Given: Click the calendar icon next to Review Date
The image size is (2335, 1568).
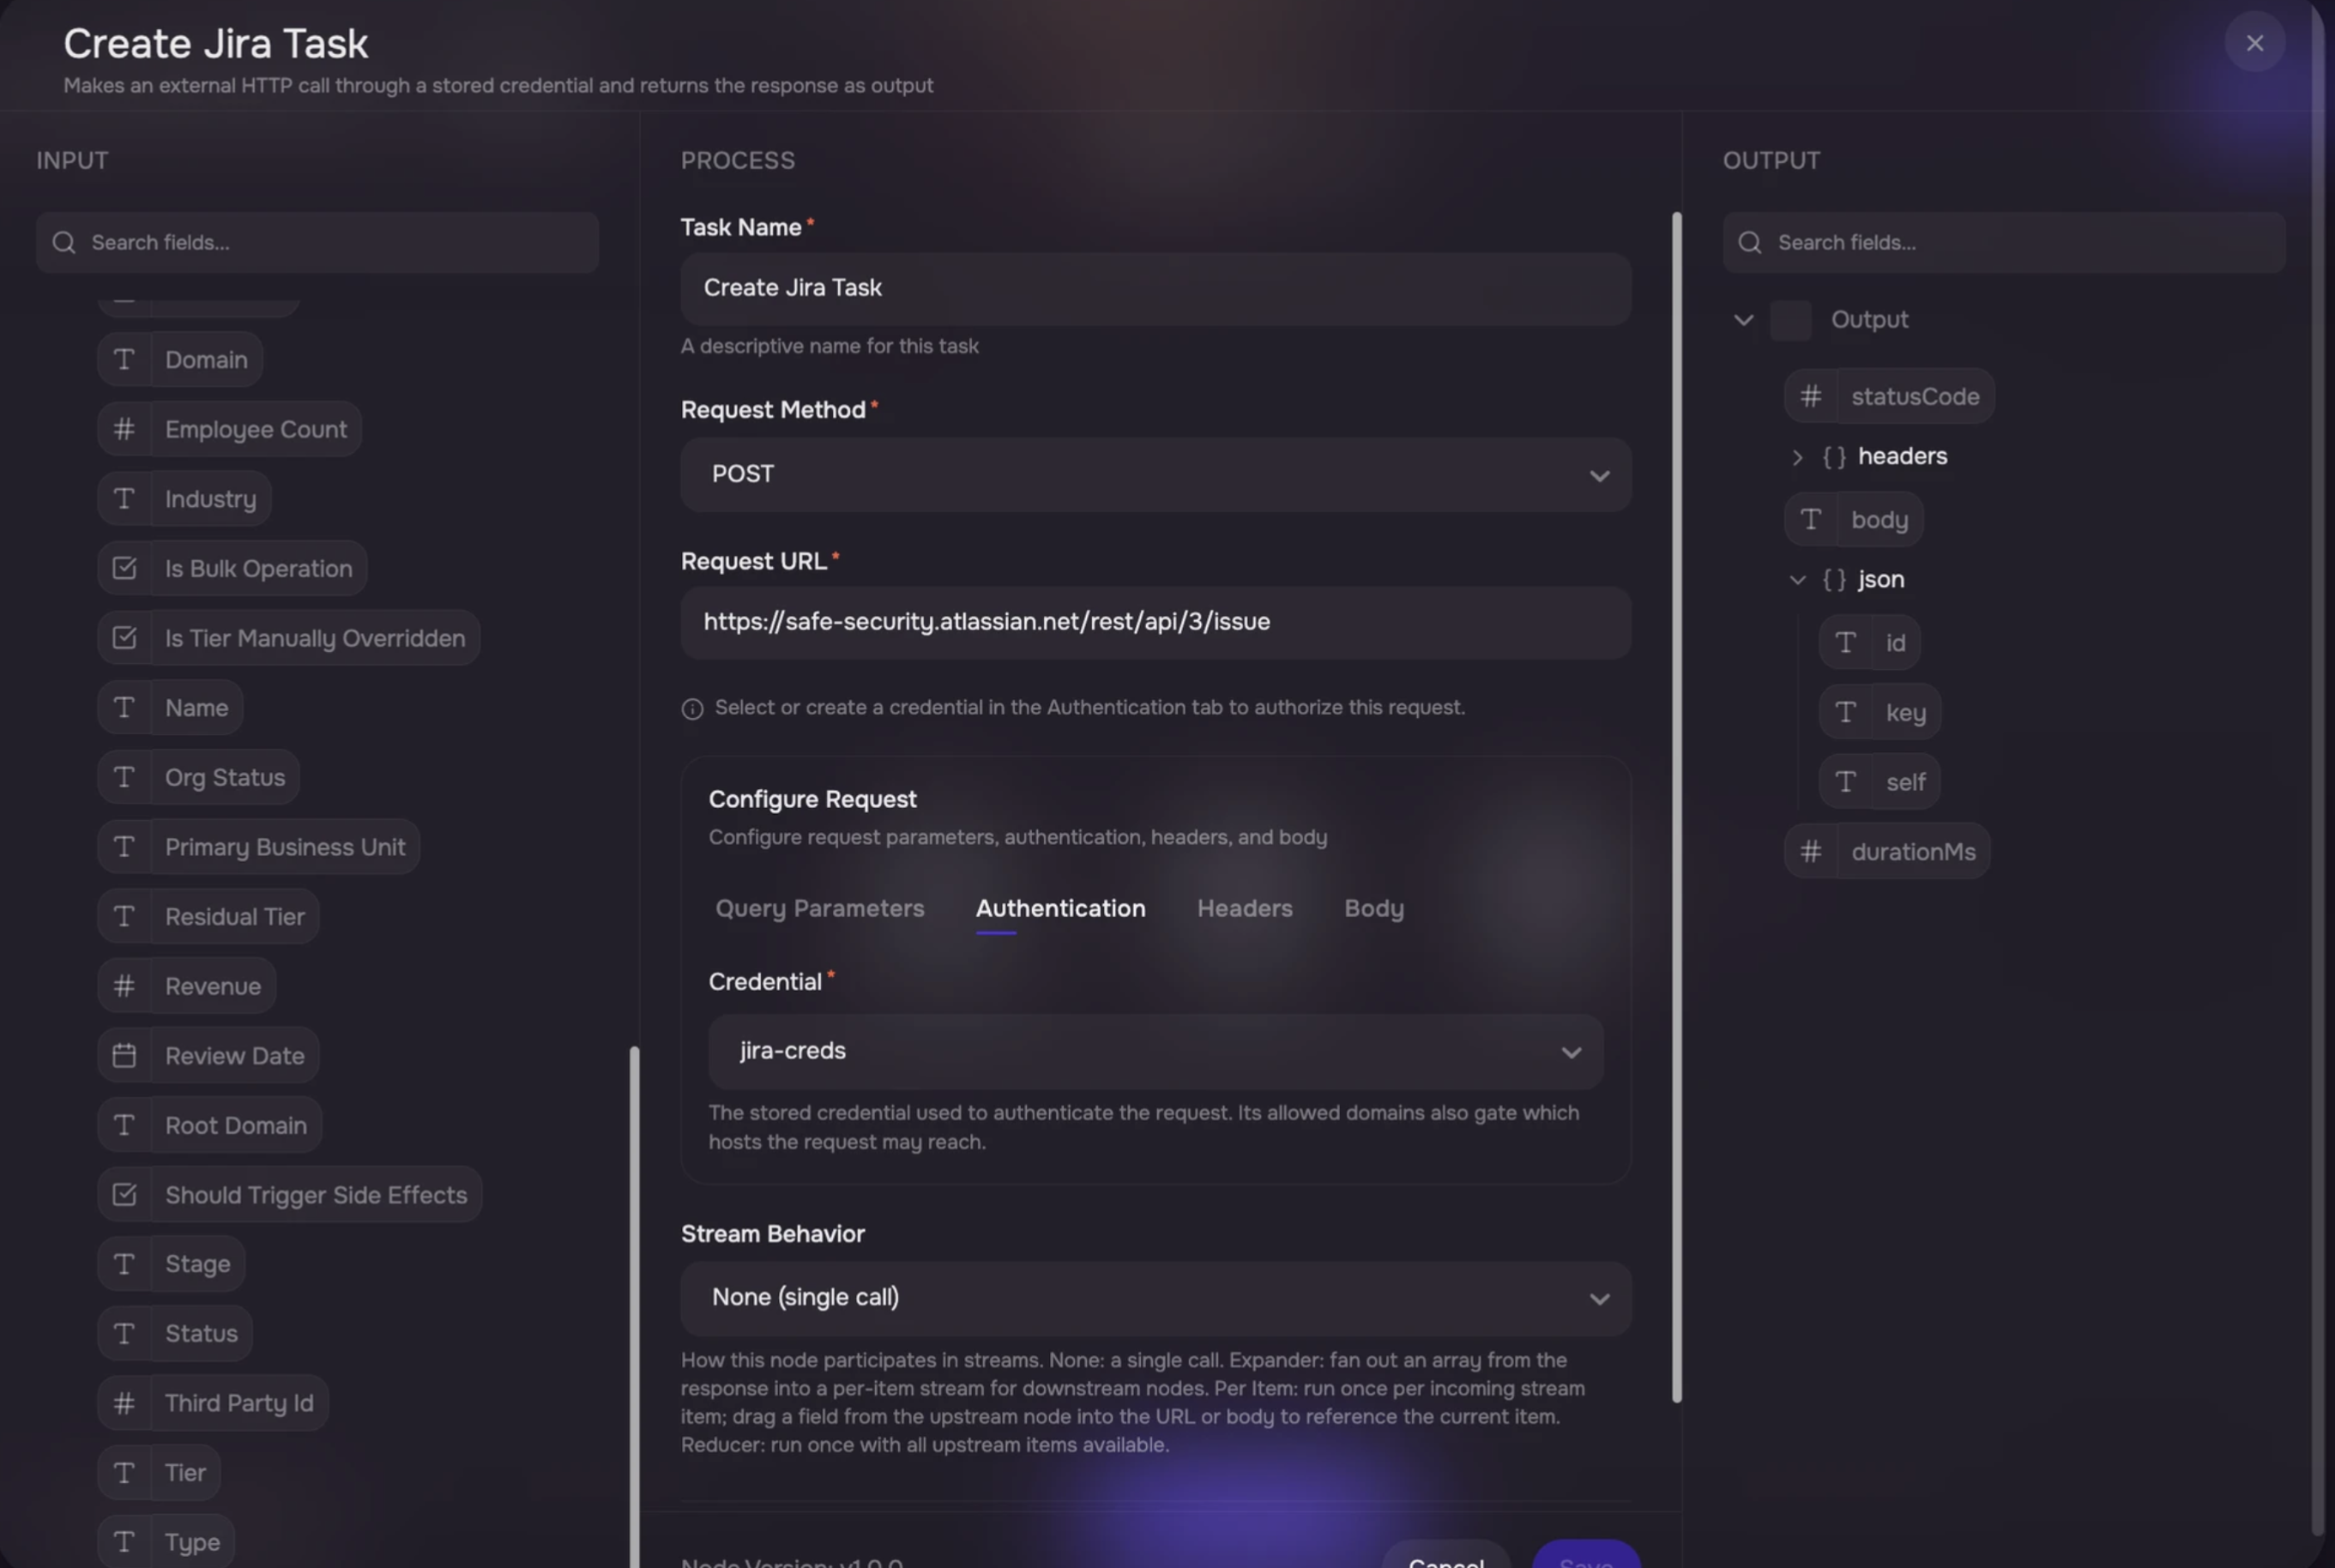Looking at the screenshot, I should pyautogui.click(x=124, y=1055).
